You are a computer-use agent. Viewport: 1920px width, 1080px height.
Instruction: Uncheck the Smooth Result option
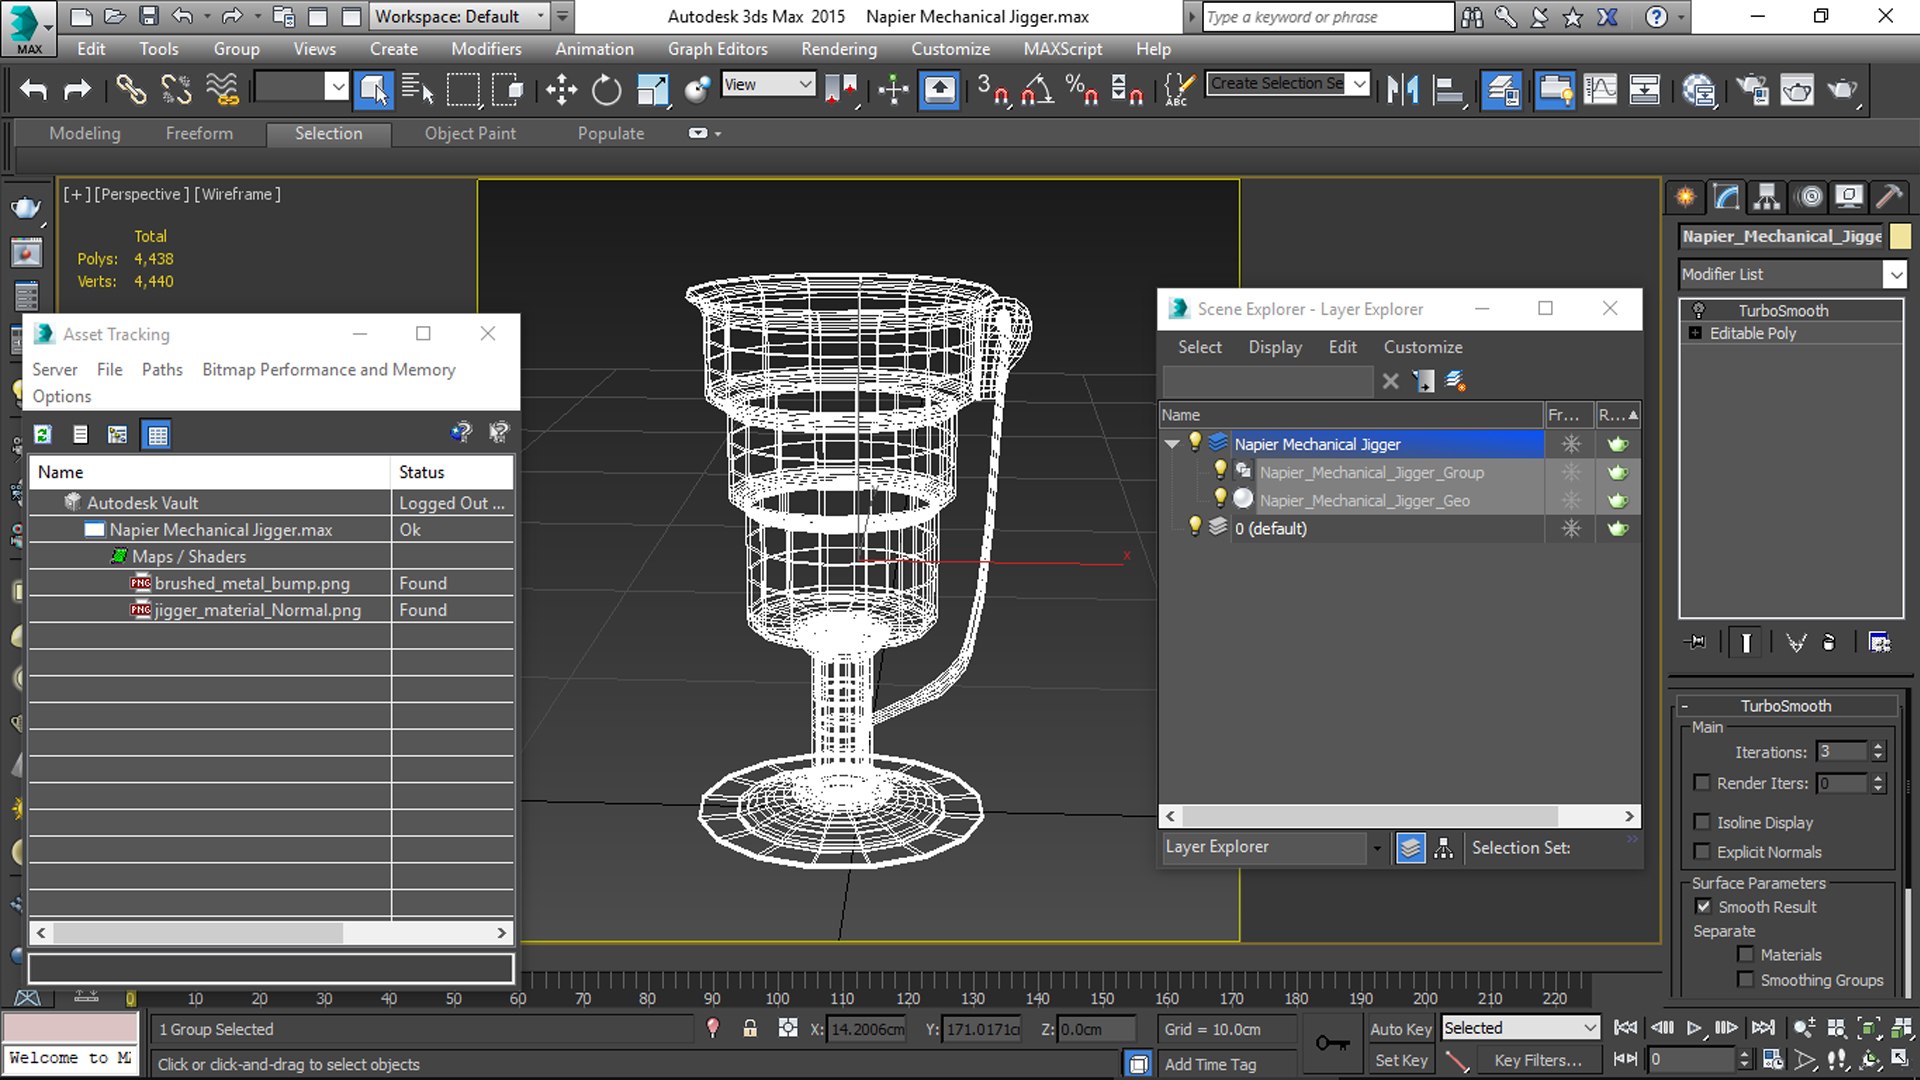click(1703, 906)
